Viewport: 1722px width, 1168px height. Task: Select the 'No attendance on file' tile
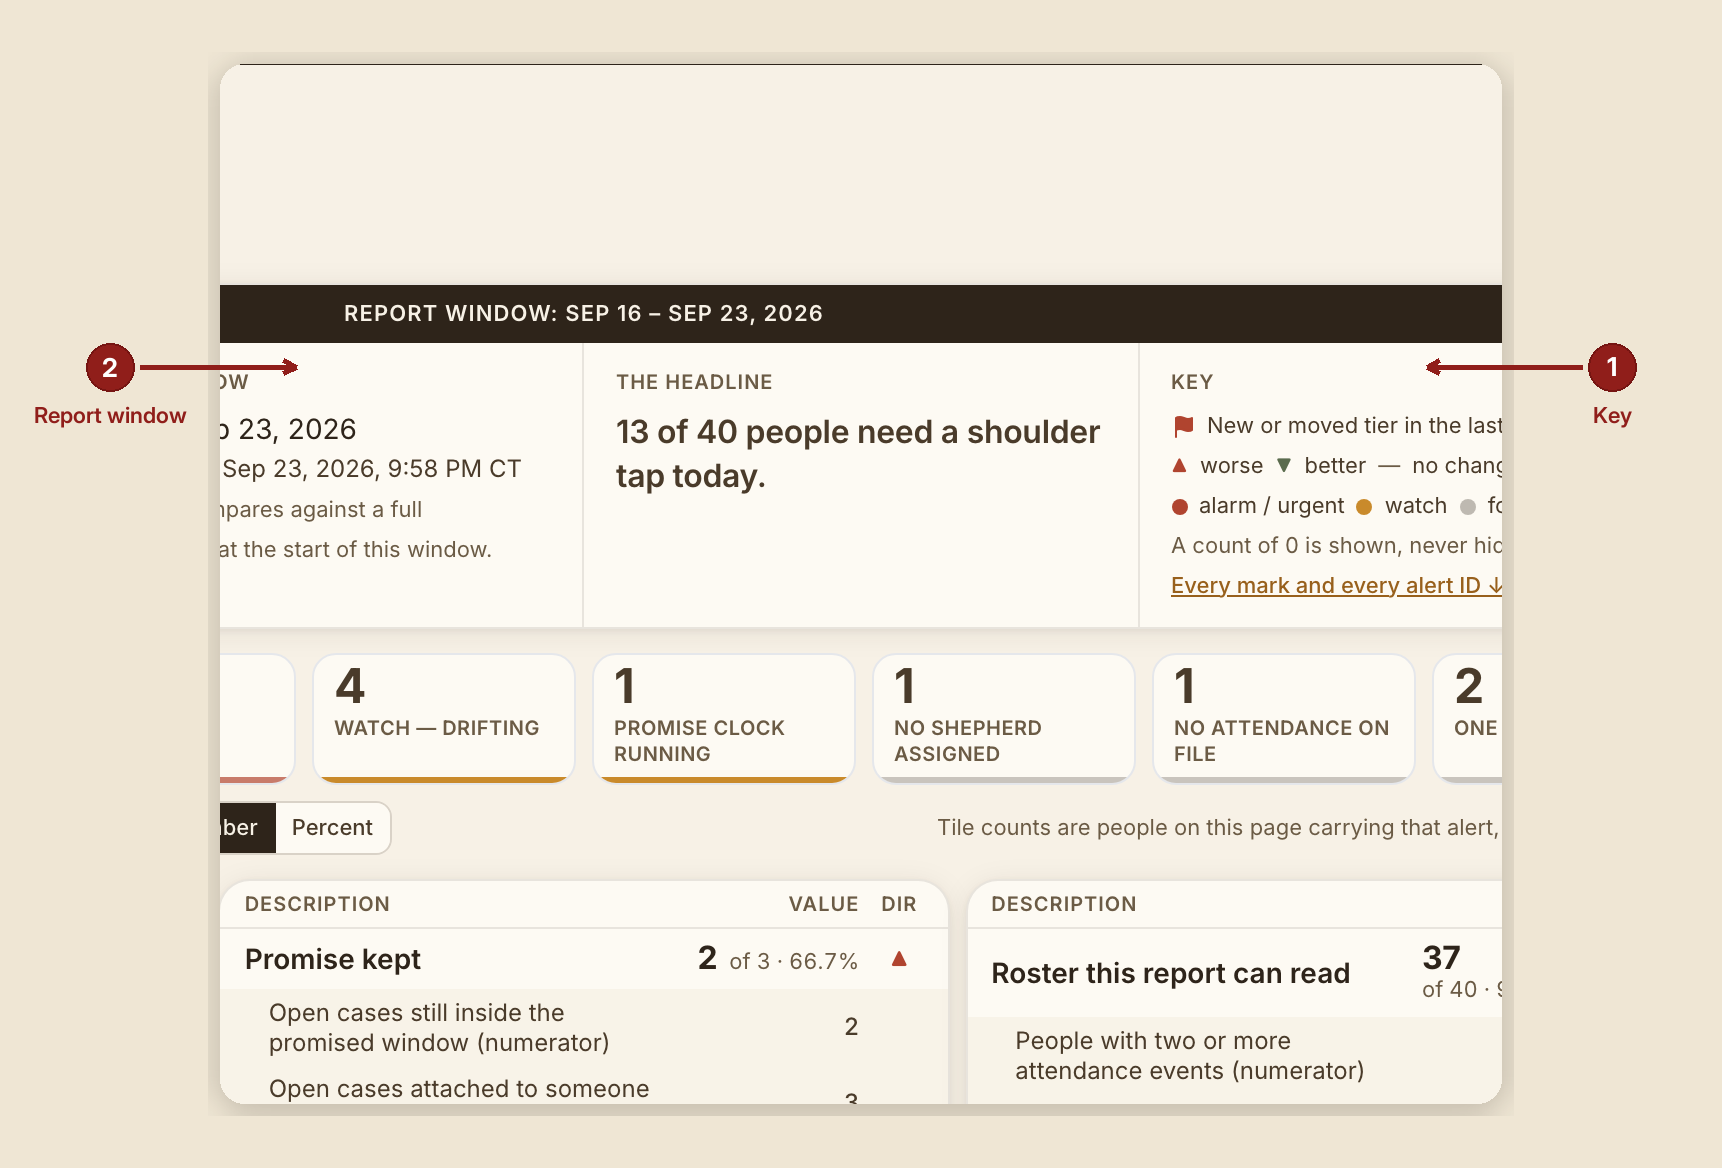tap(1284, 718)
